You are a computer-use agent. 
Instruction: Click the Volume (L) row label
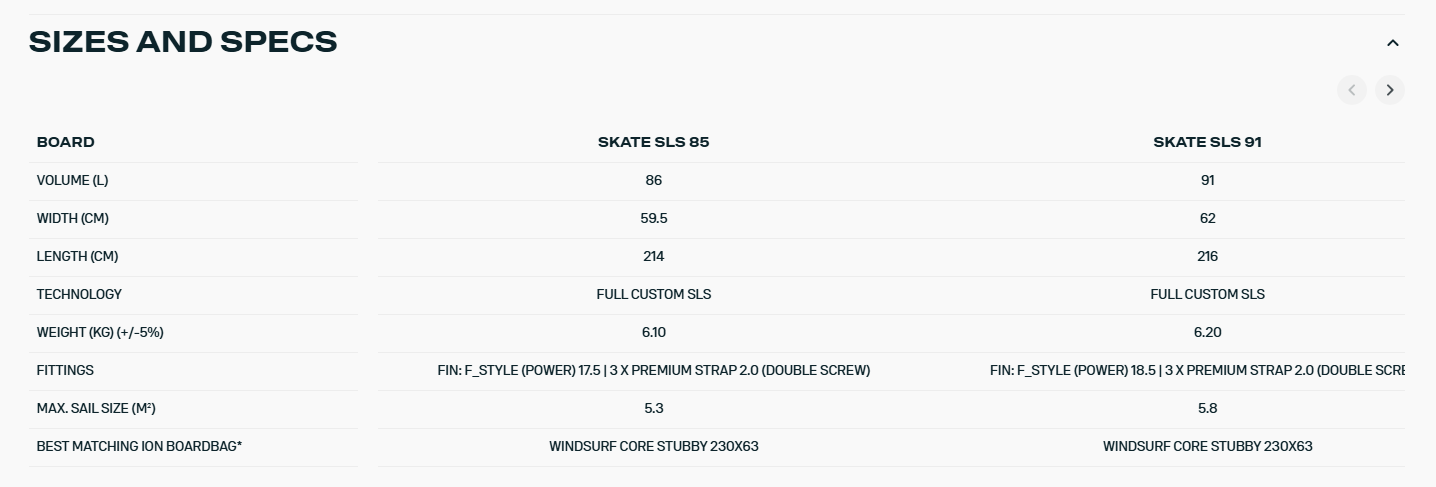(x=72, y=180)
